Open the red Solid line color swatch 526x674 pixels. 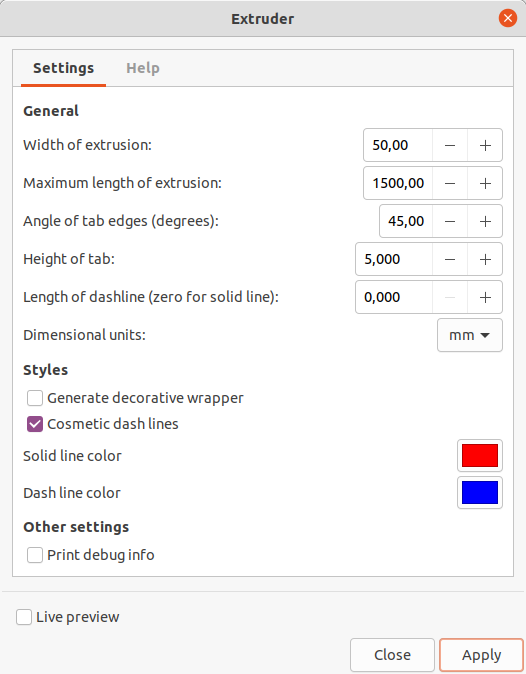coord(480,456)
